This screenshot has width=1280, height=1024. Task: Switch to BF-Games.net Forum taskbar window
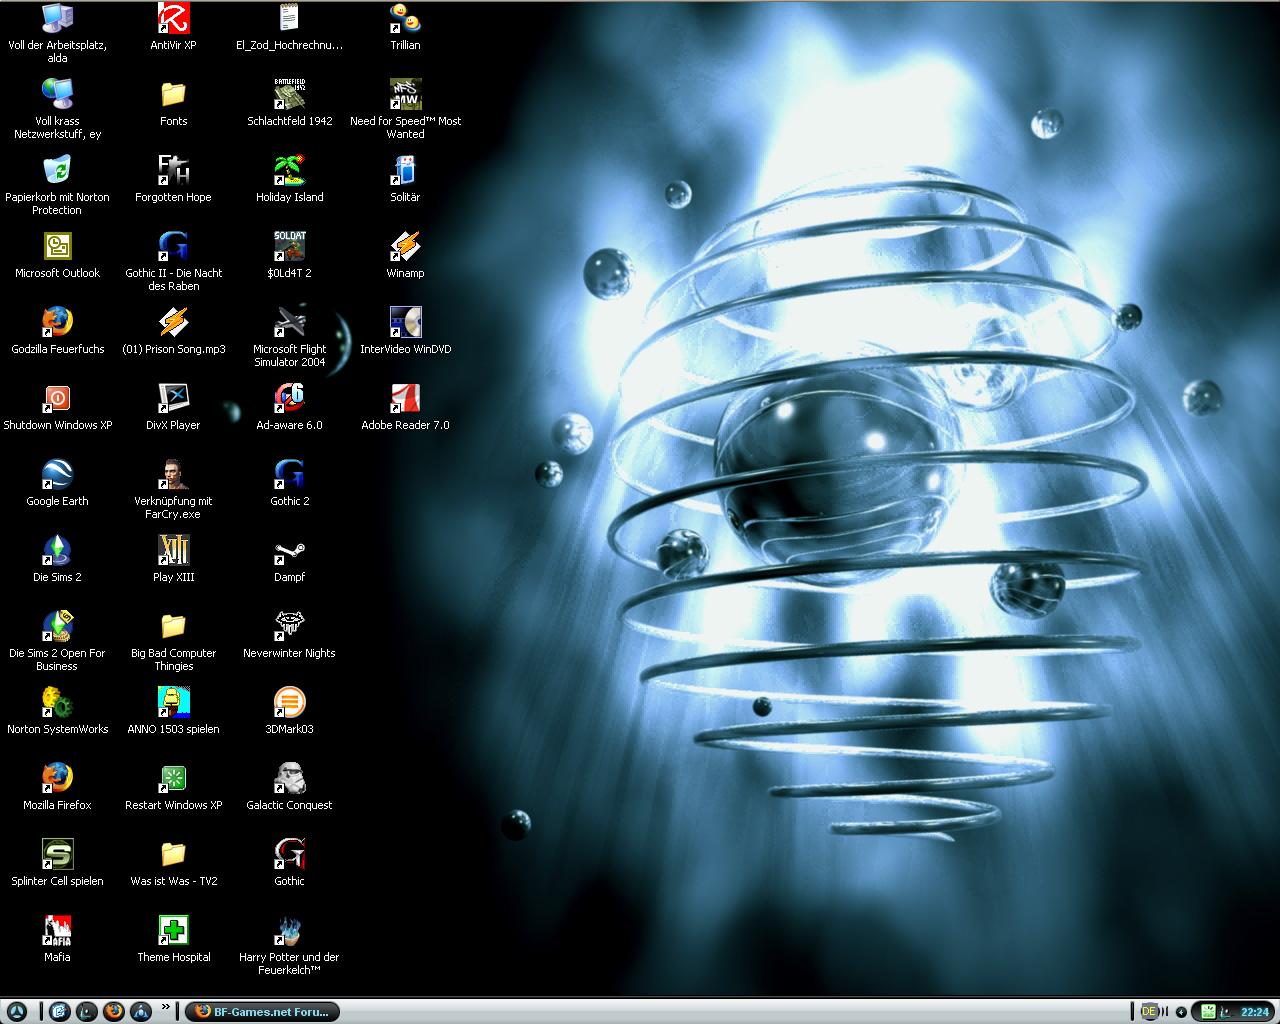click(263, 1011)
